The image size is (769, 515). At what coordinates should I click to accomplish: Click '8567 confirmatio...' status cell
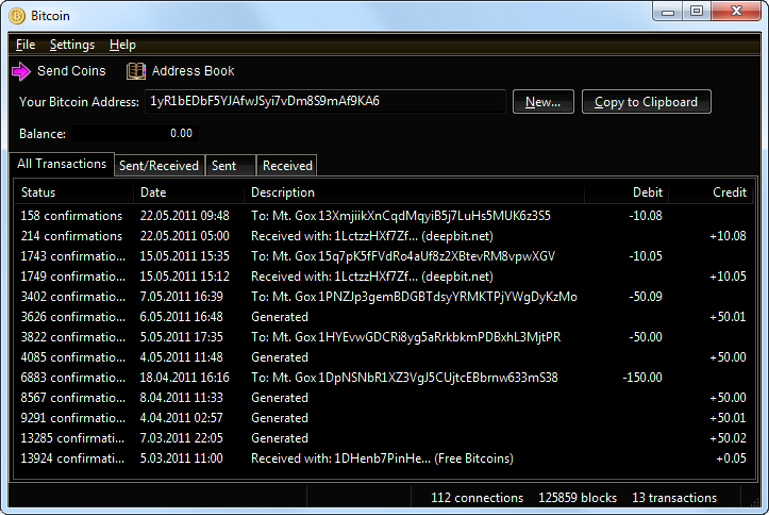tap(73, 398)
